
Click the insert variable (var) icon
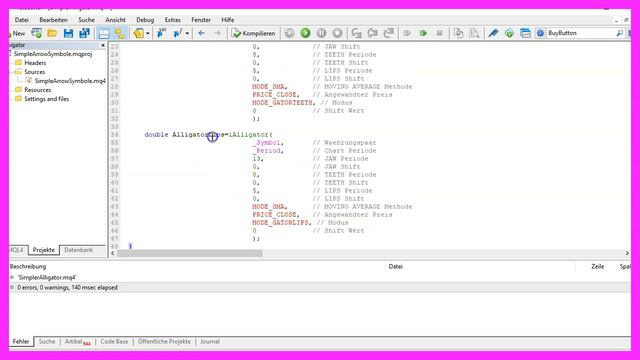click(x=162, y=33)
